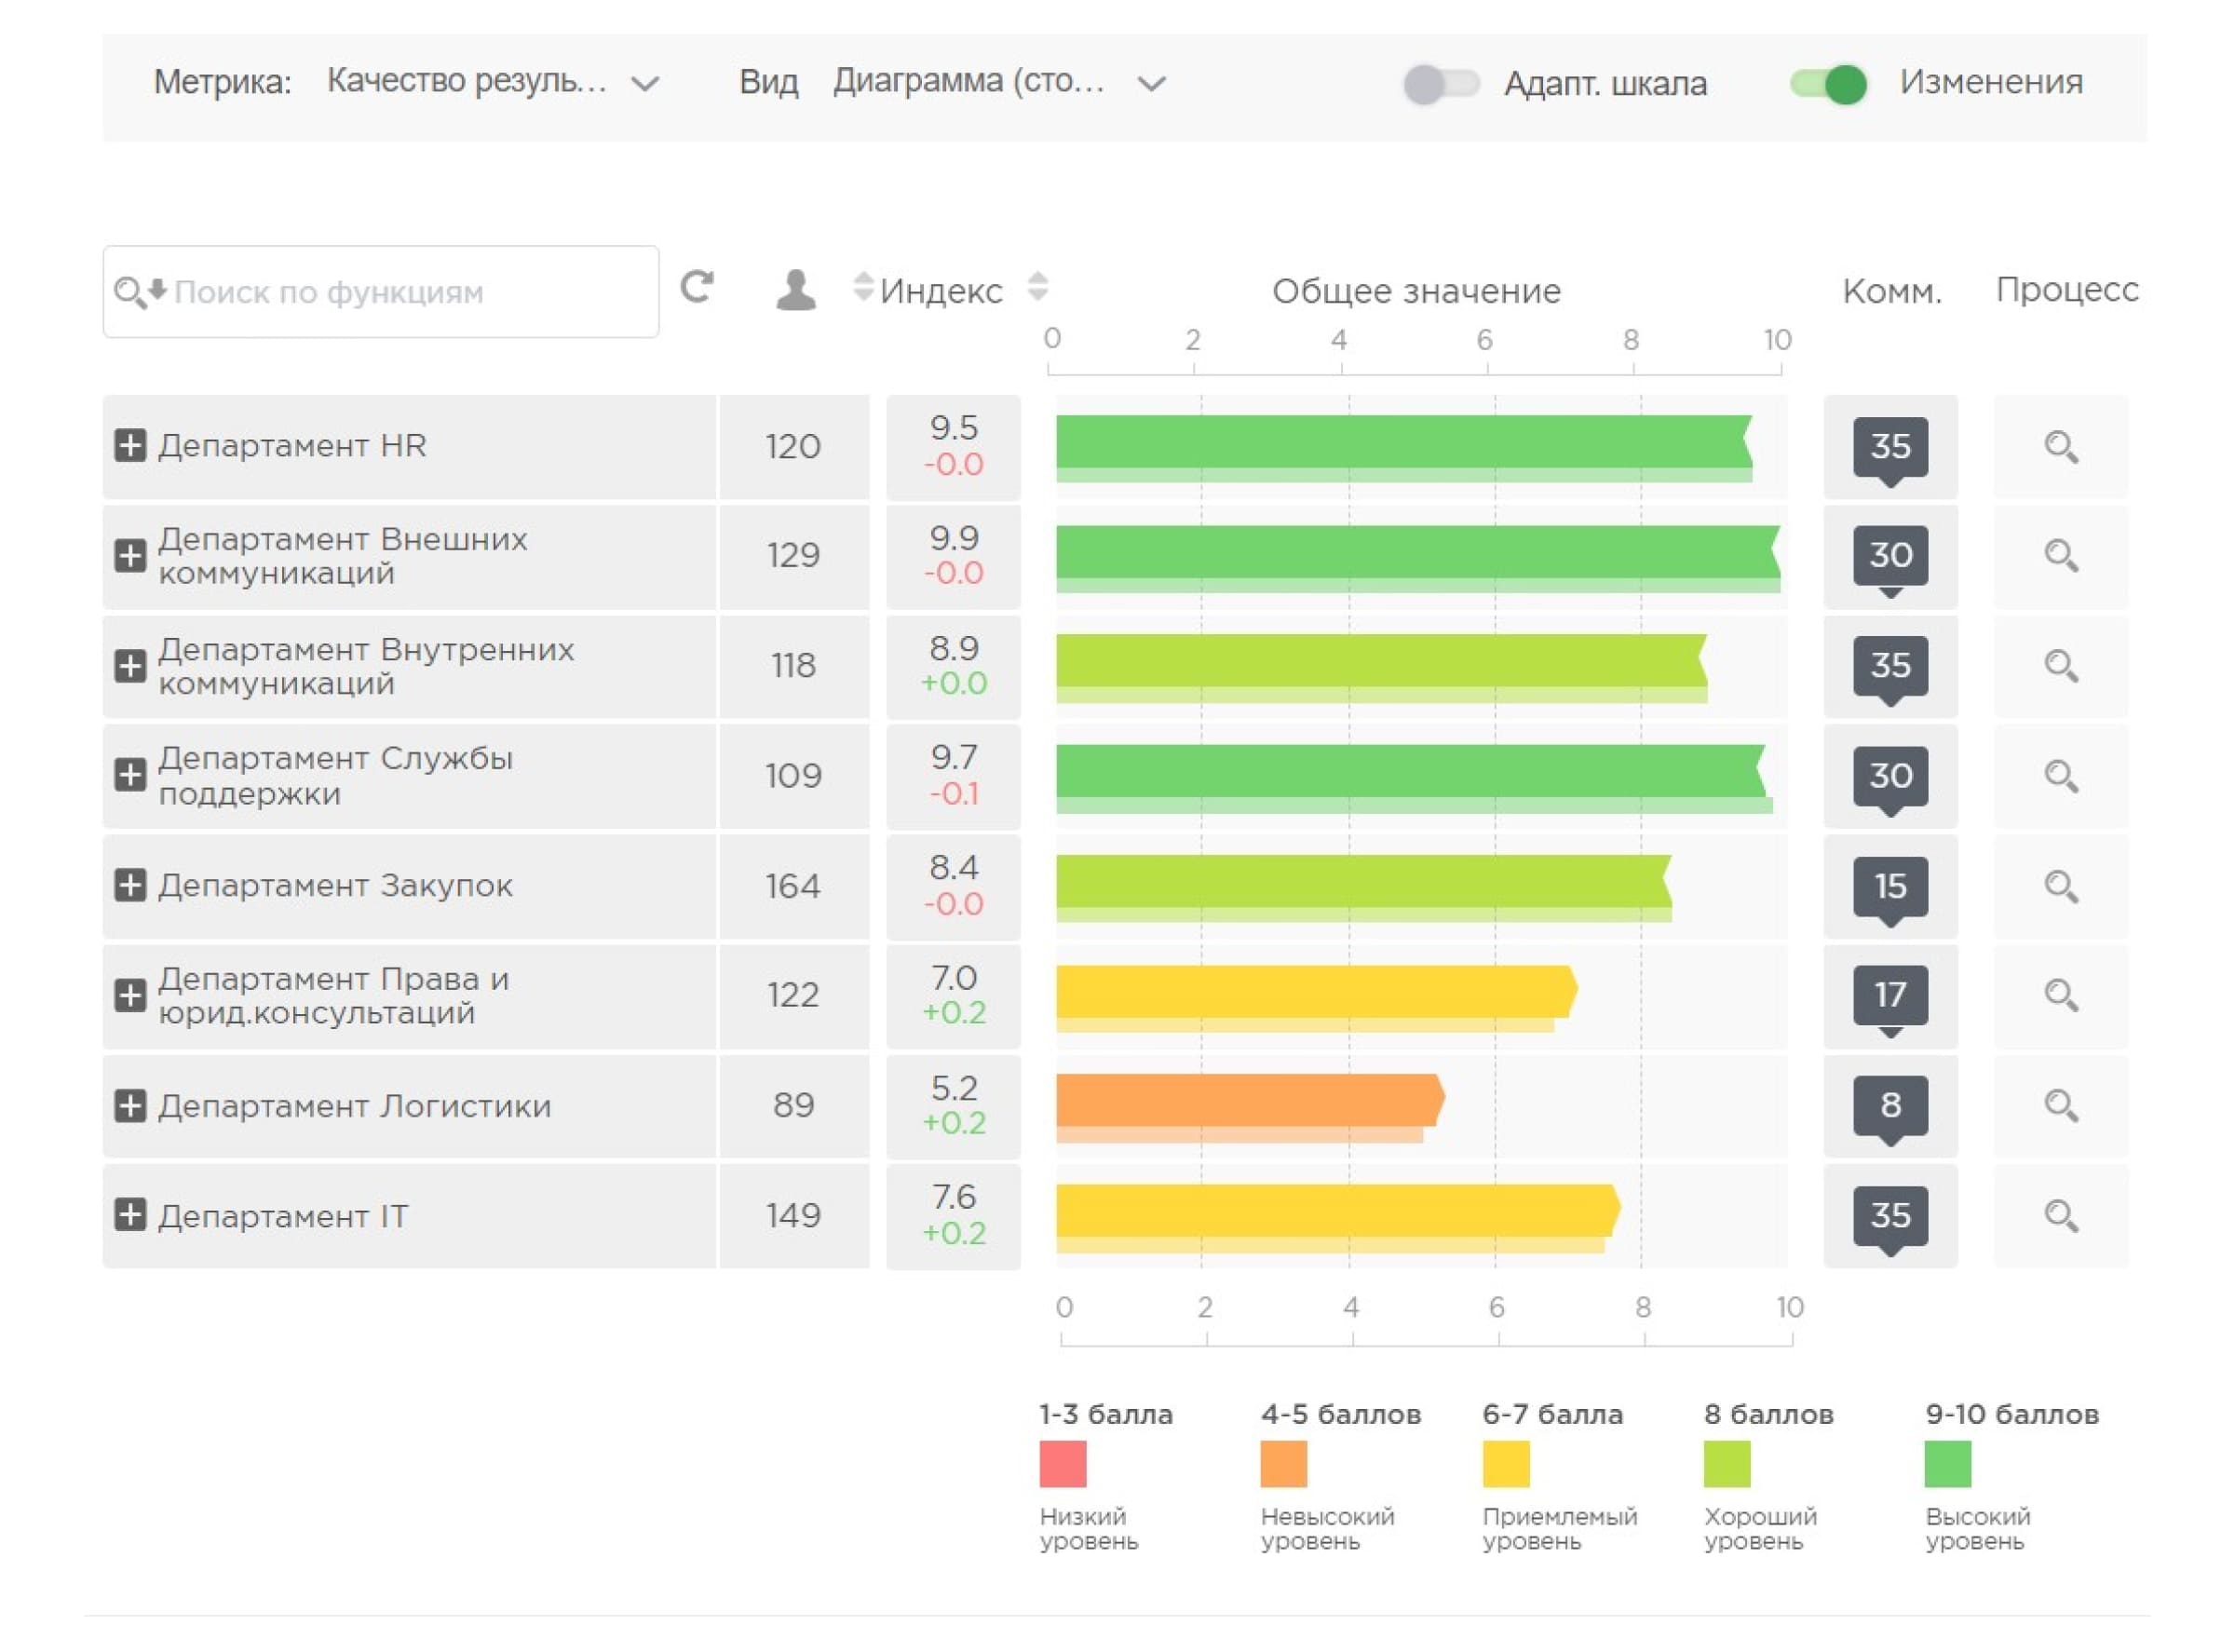The height and width of the screenshot is (1652, 2235).
Task: Expand the Департамент Закупок row
Action: pyautogui.click(x=130, y=885)
